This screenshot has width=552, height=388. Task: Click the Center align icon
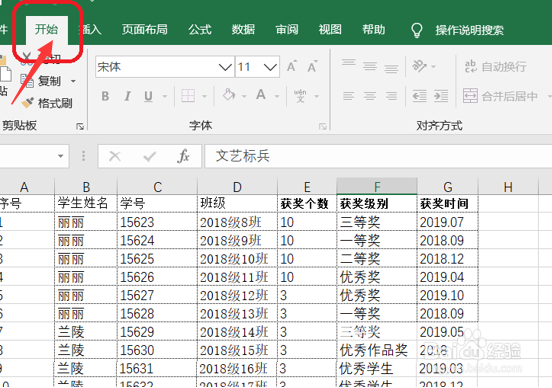pyautogui.click(x=370, y=96)
